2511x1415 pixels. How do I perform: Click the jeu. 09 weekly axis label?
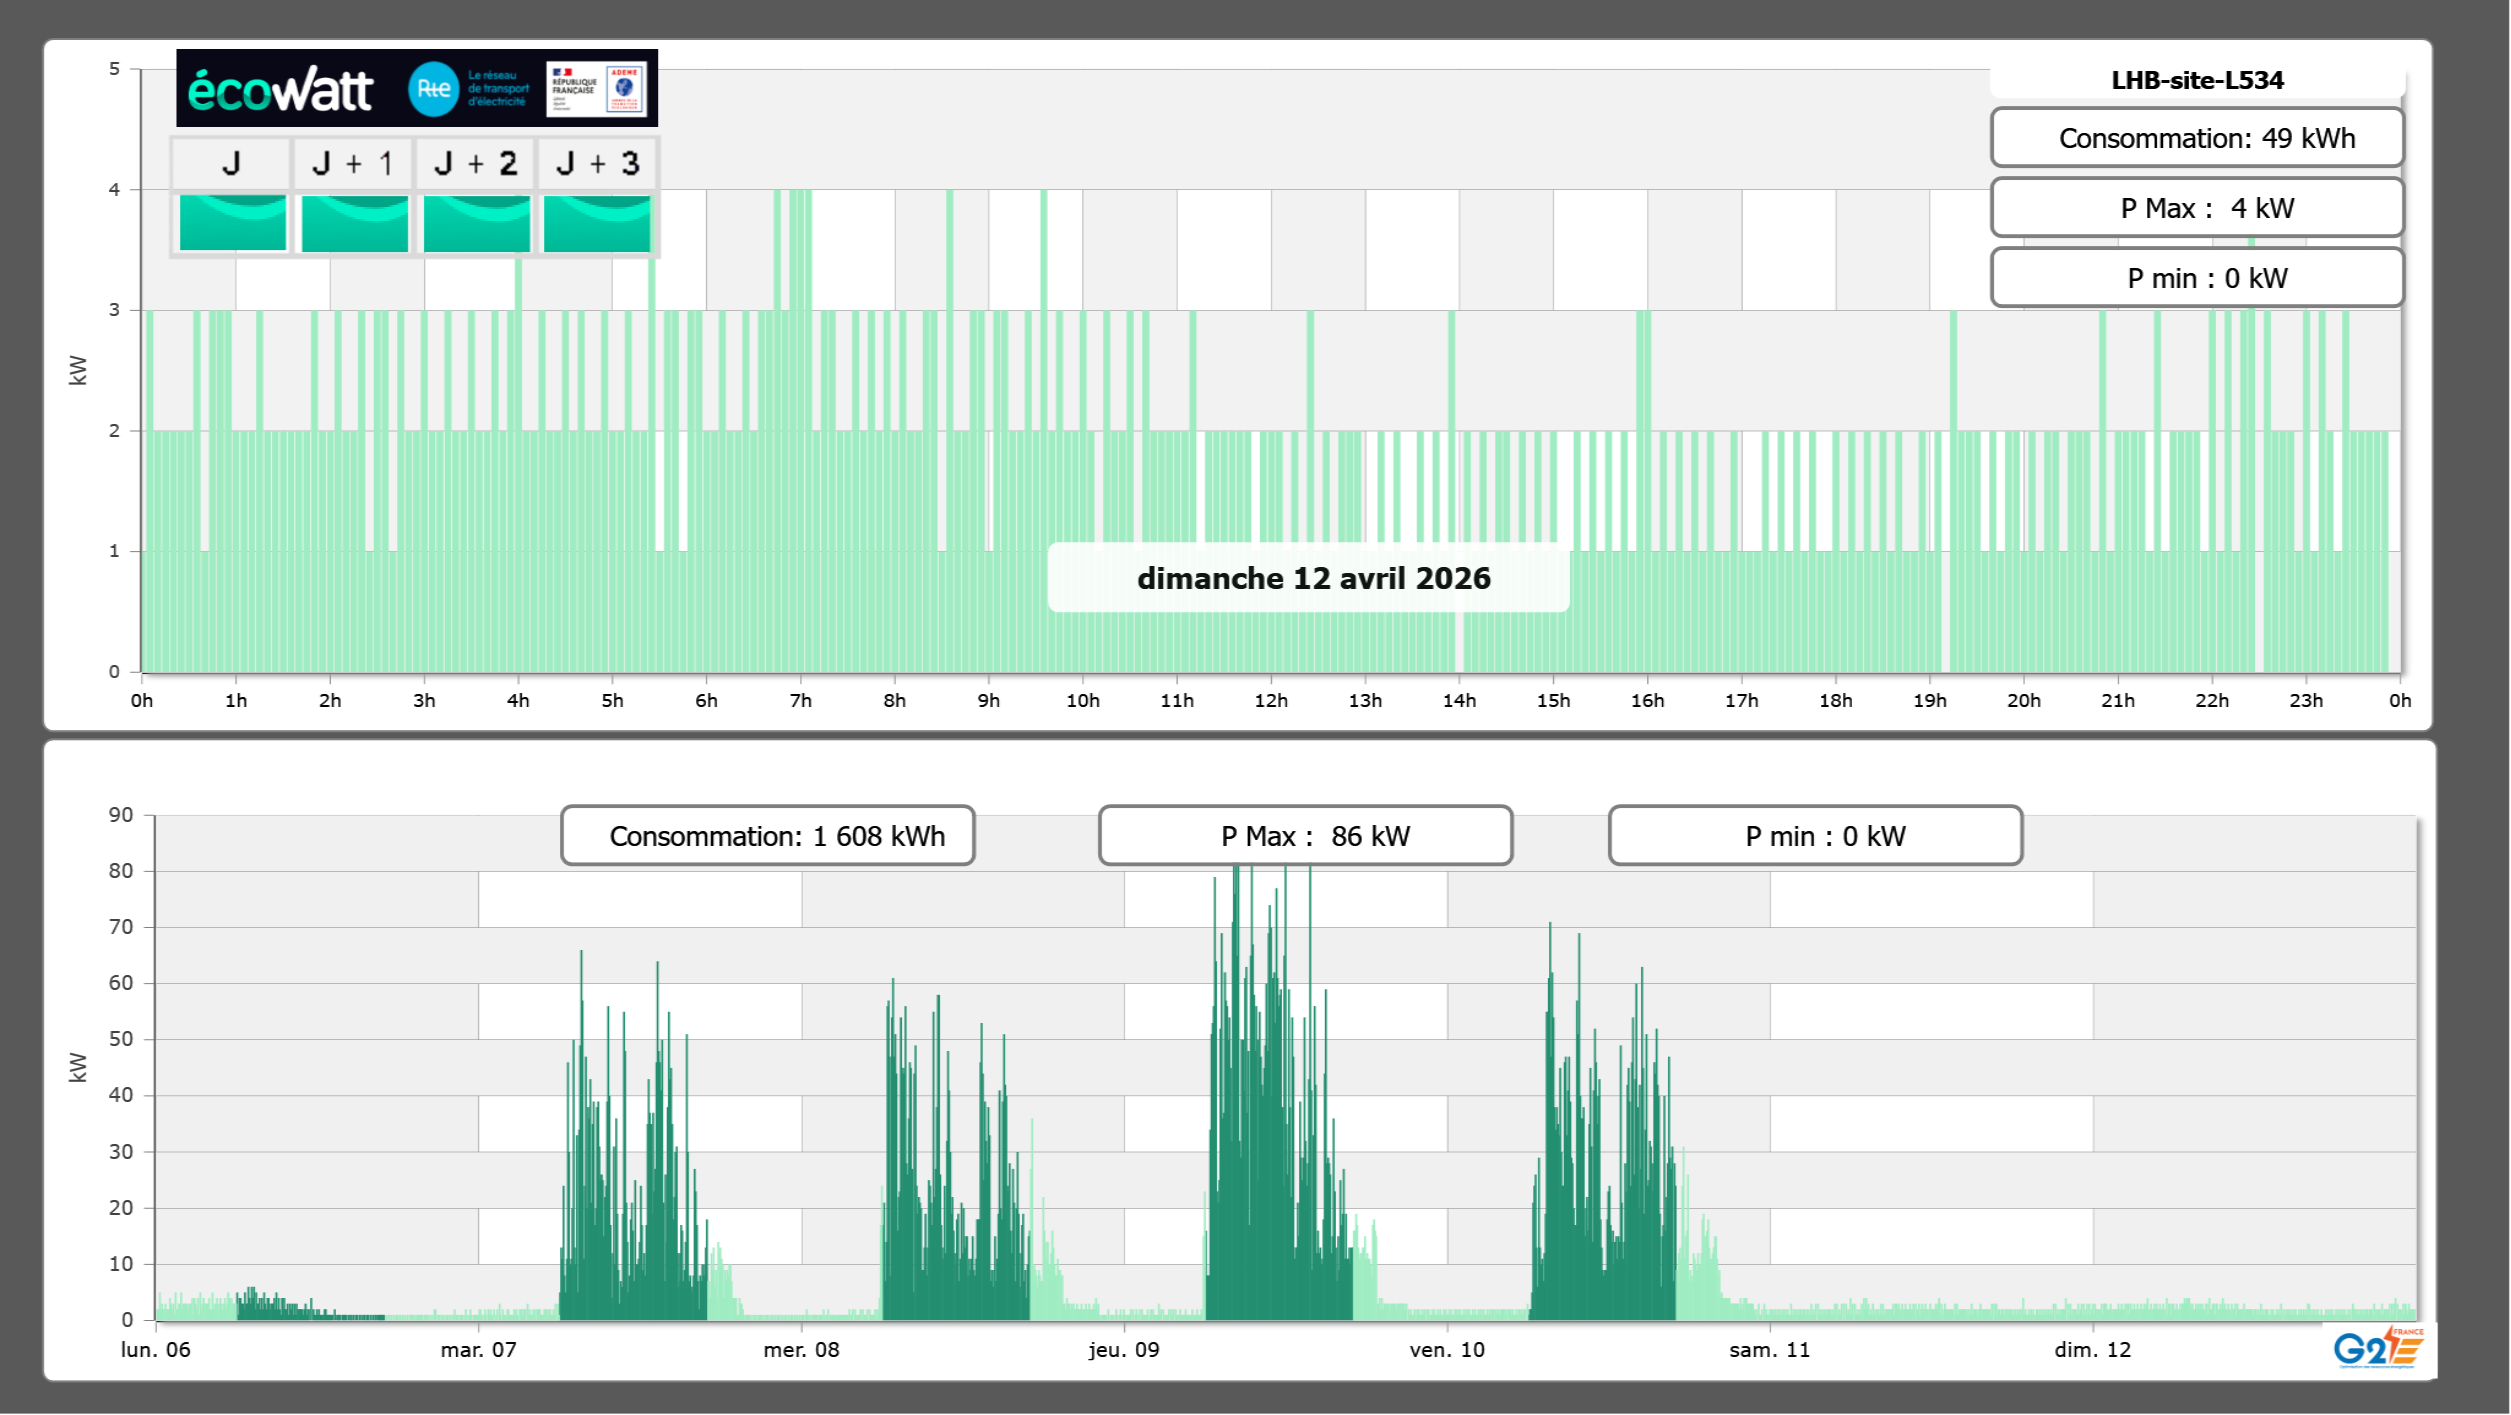[1124, 1349]
